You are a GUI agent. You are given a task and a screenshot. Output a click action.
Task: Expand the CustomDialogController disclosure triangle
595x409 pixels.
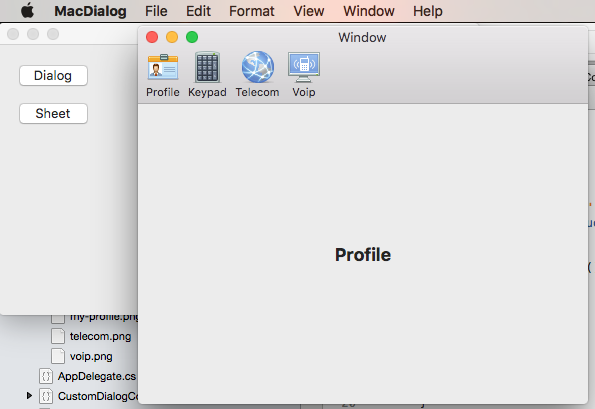pyautogui.click(x=29, y=396)
